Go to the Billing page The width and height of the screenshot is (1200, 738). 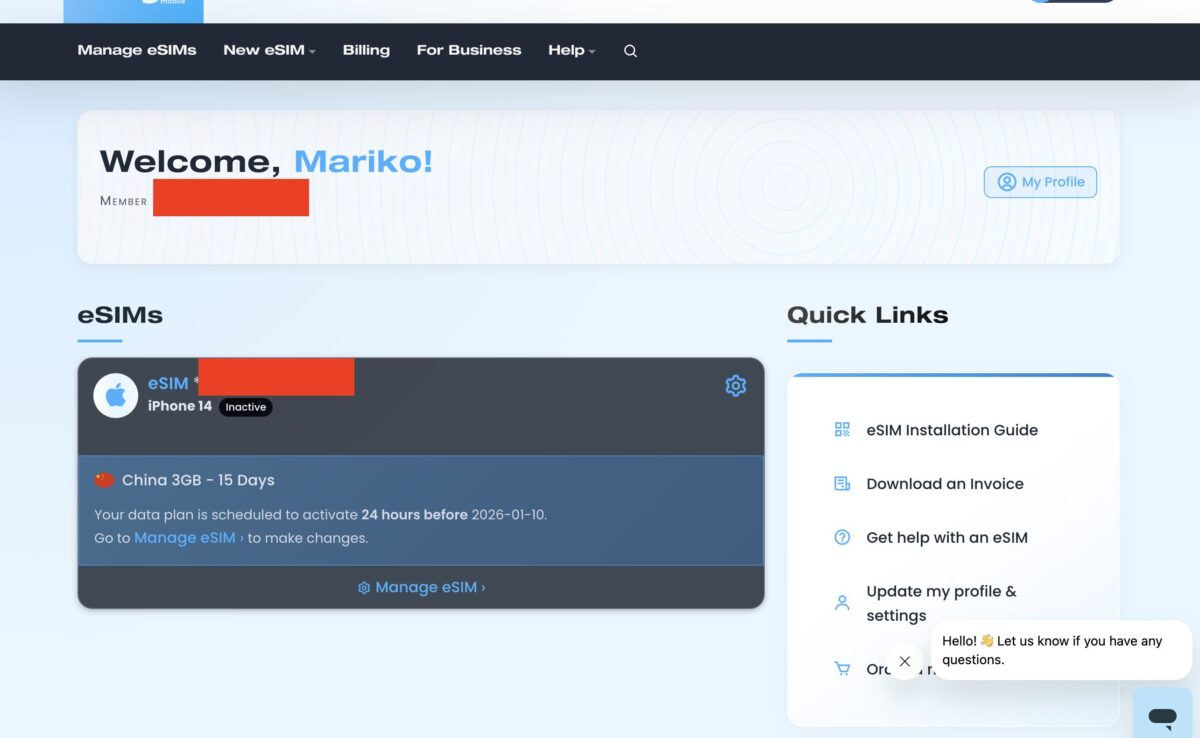(366, 50)
